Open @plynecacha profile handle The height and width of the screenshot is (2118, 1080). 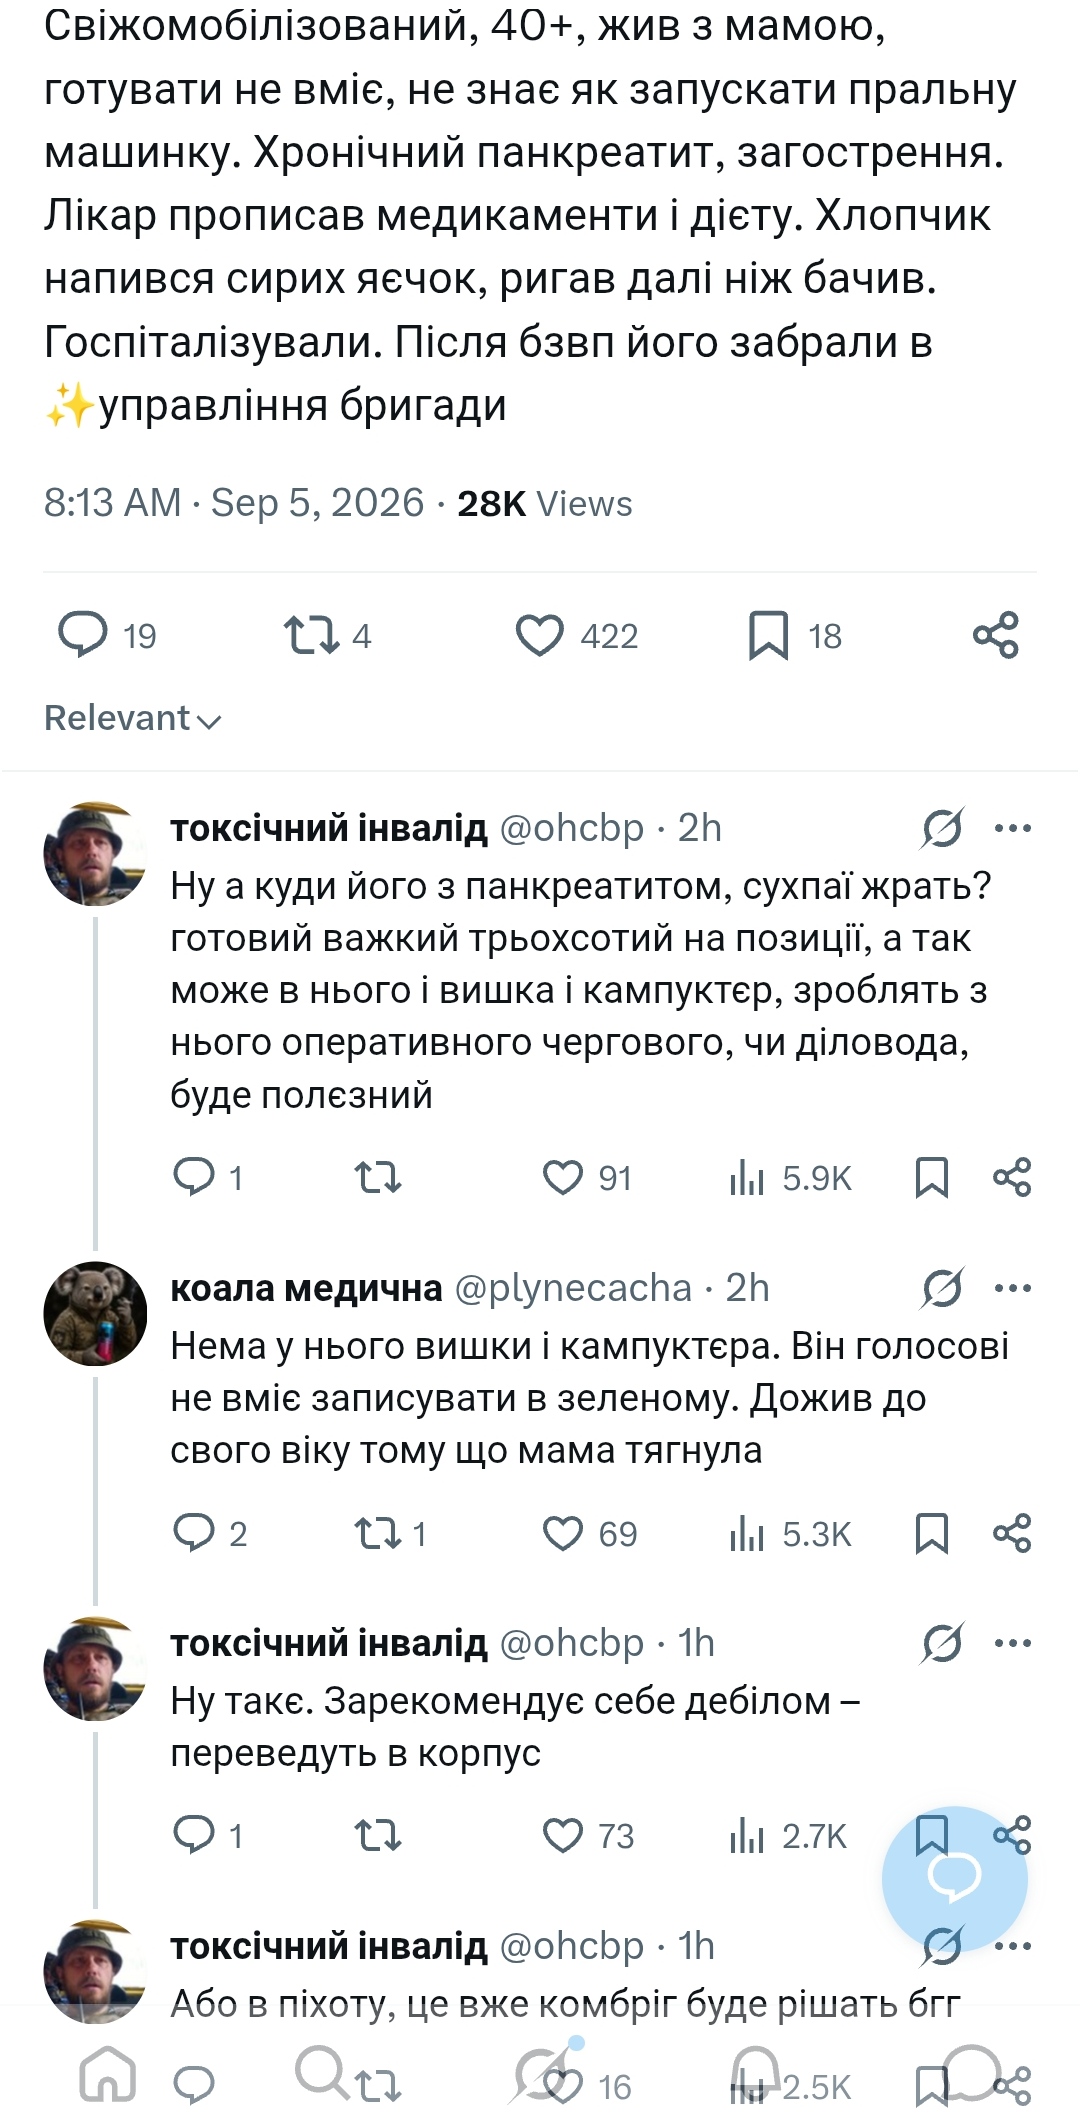coord(573,1288)
